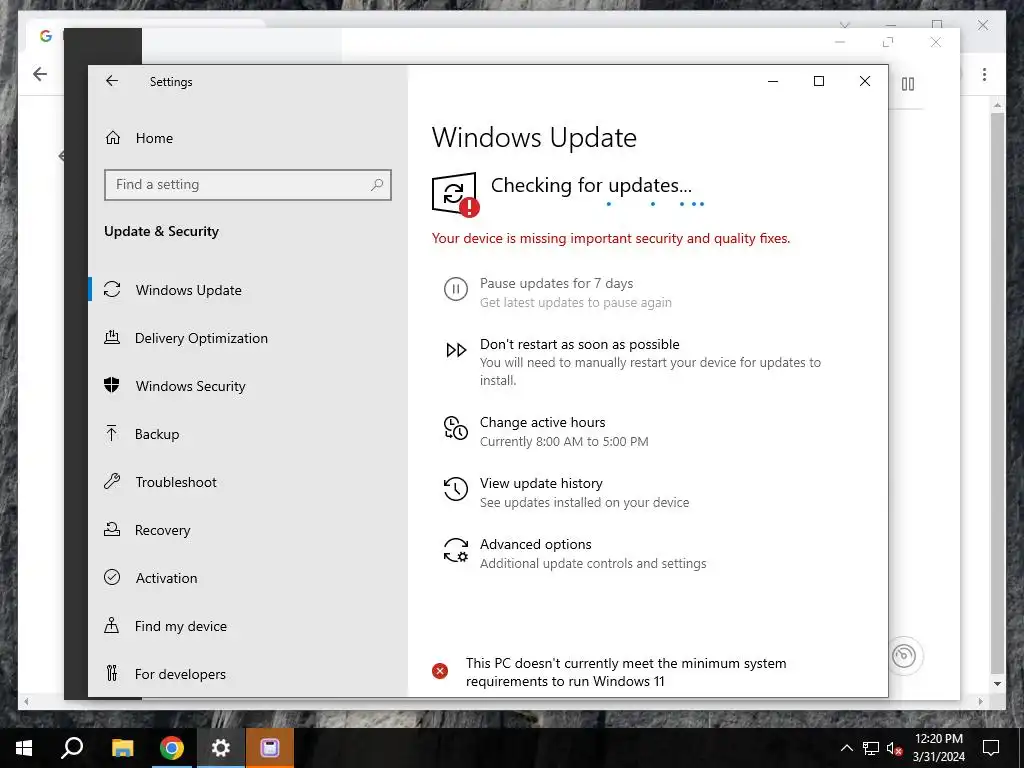Click the Windows 11 minimum requirements message

point(626,672)
